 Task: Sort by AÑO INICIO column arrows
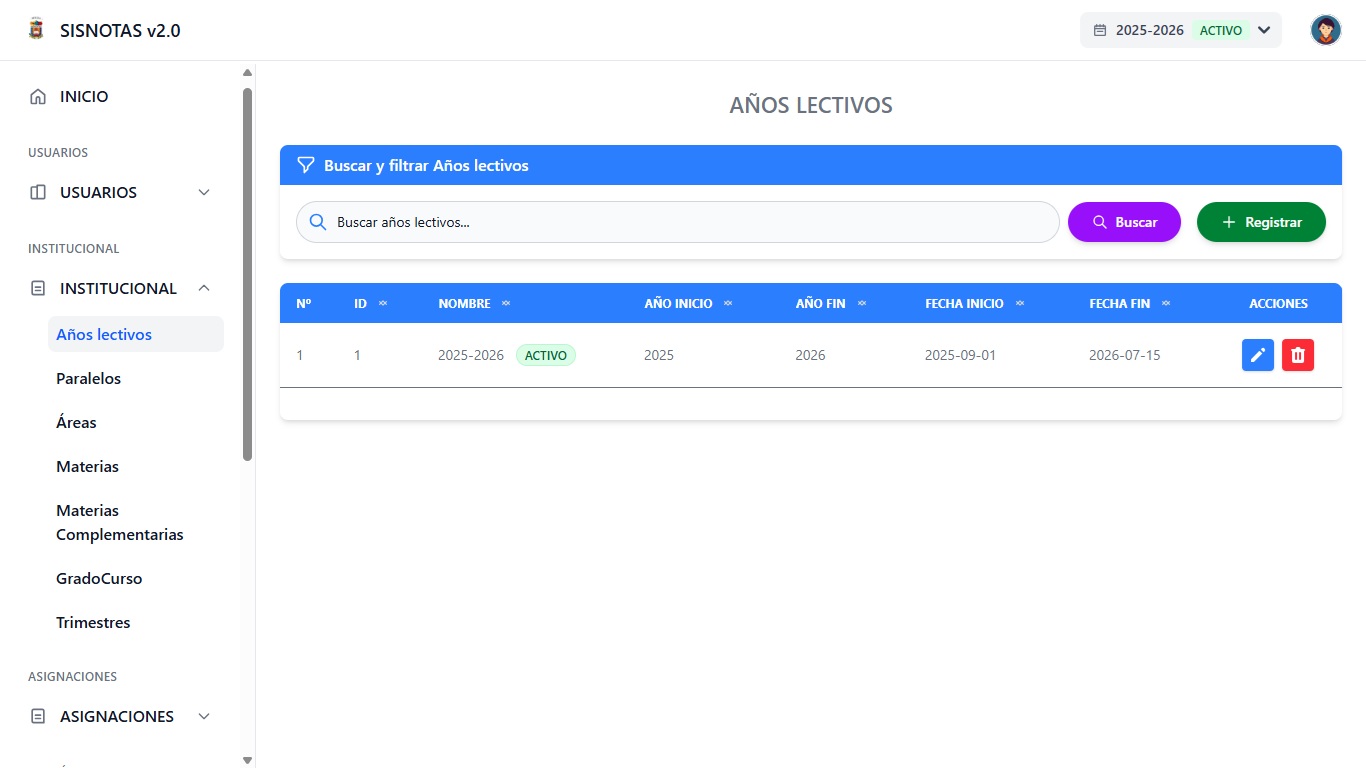coord(728,303)
